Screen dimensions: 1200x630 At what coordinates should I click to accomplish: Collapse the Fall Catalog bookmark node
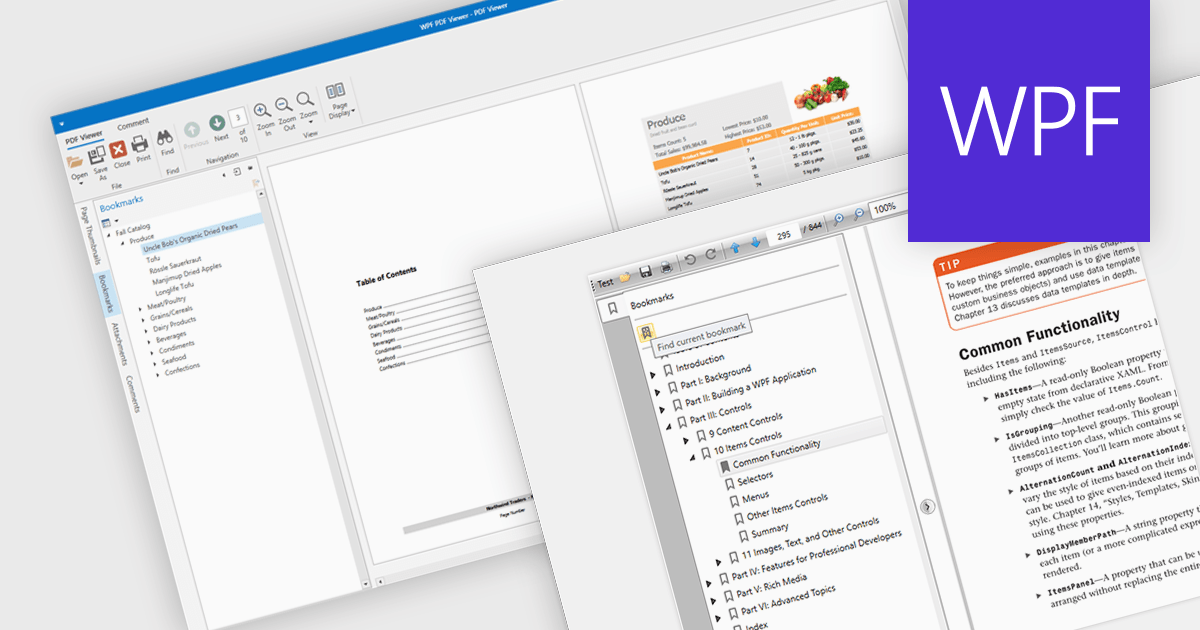click(x=109, y=234)
